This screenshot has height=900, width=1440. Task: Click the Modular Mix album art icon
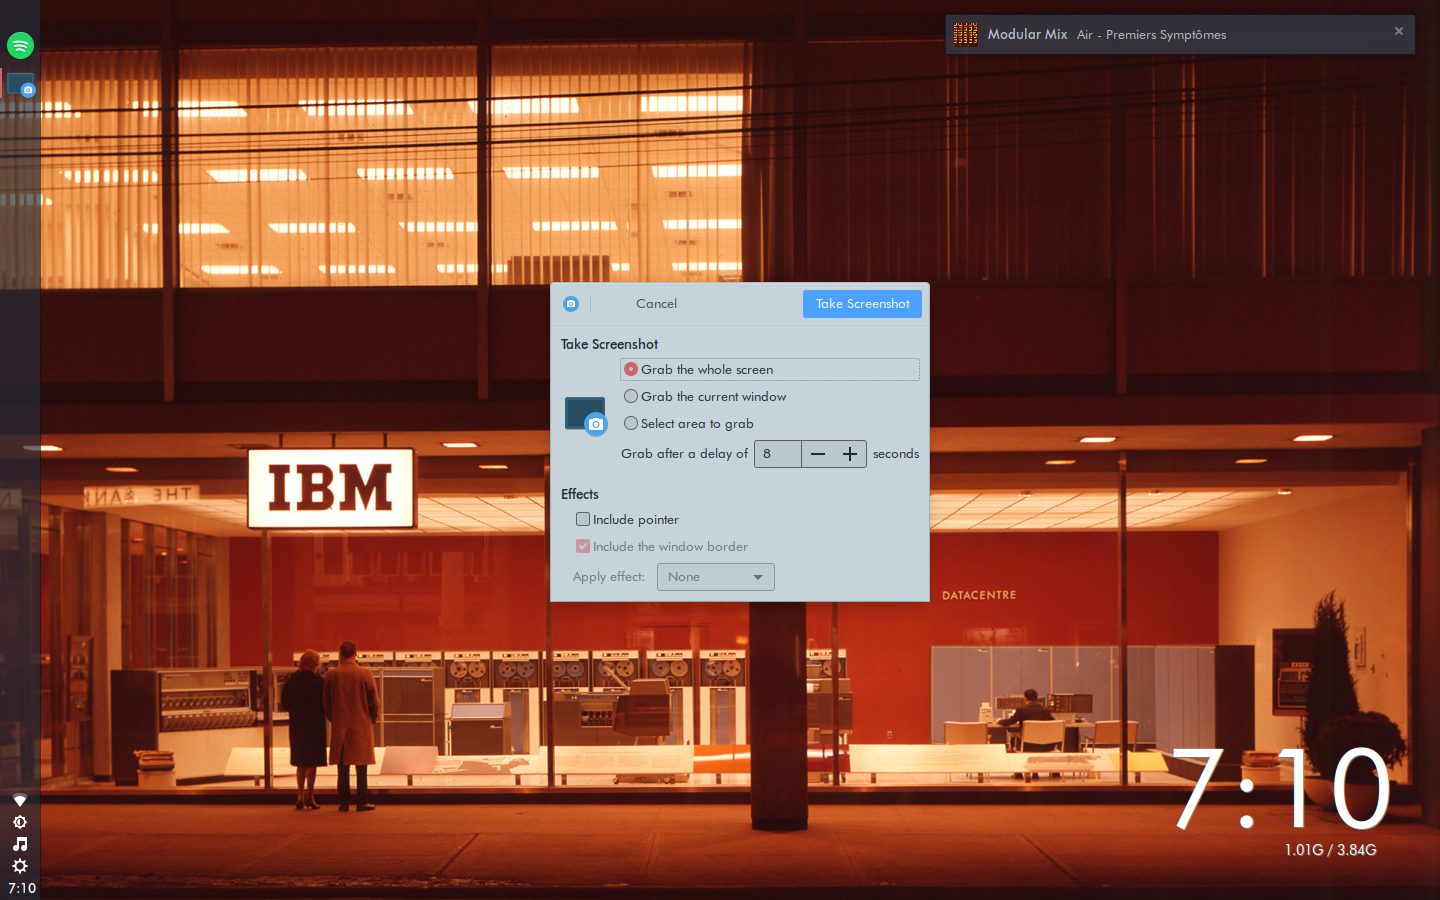965,34
